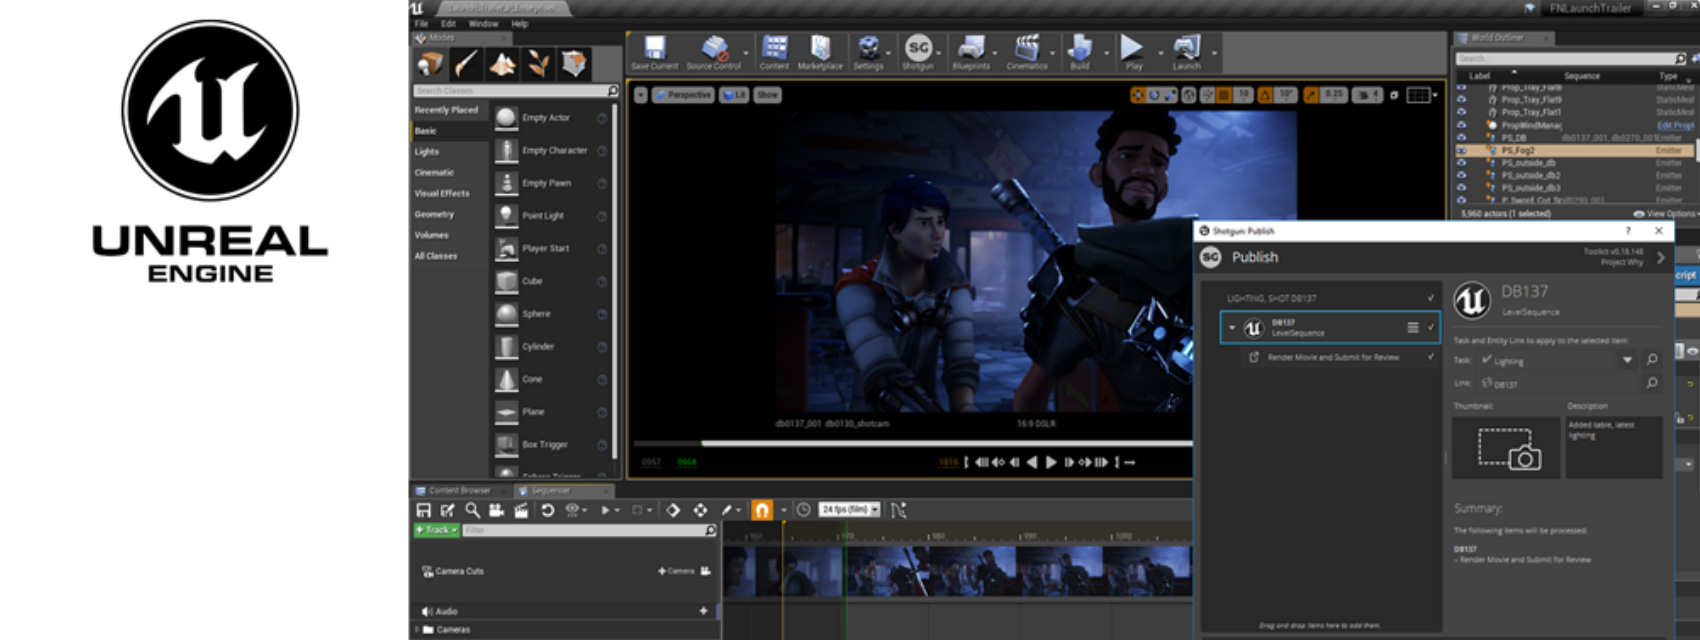Click the thumbnail camera screenshot box

tap(1507, 448)
